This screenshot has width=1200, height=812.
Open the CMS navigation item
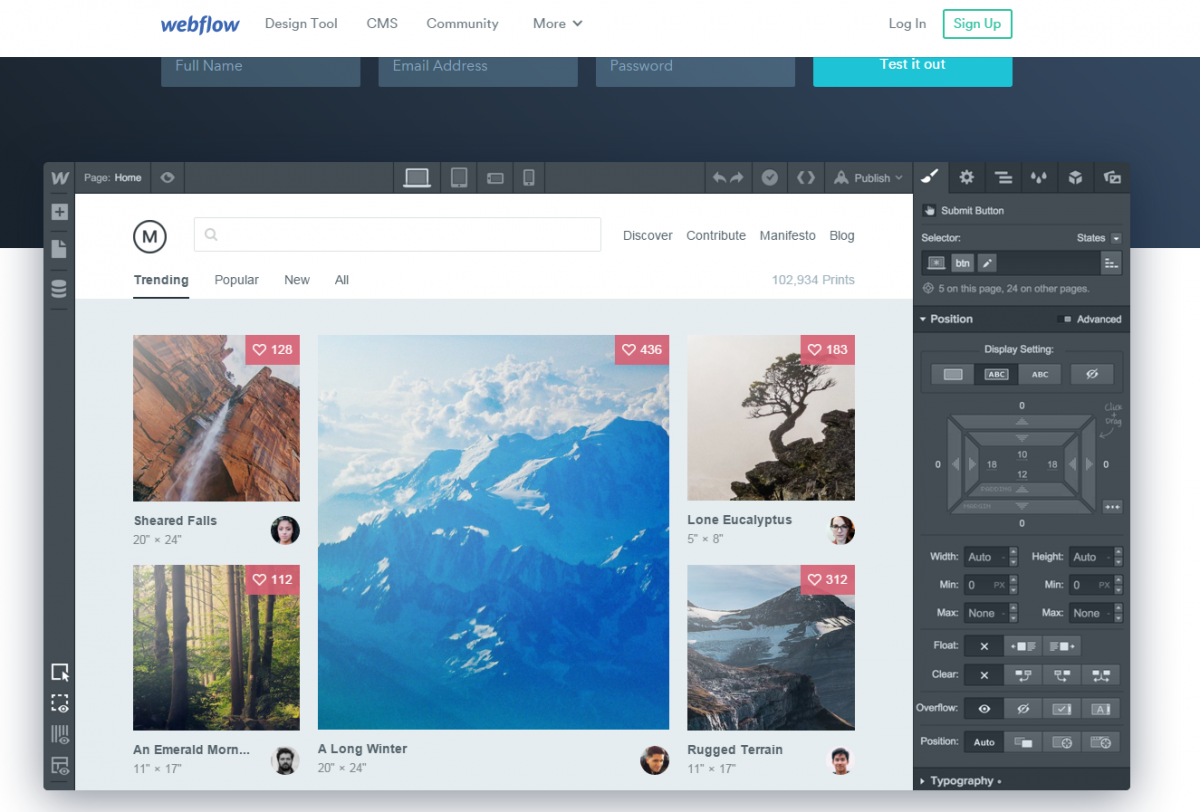pos(382,24)
